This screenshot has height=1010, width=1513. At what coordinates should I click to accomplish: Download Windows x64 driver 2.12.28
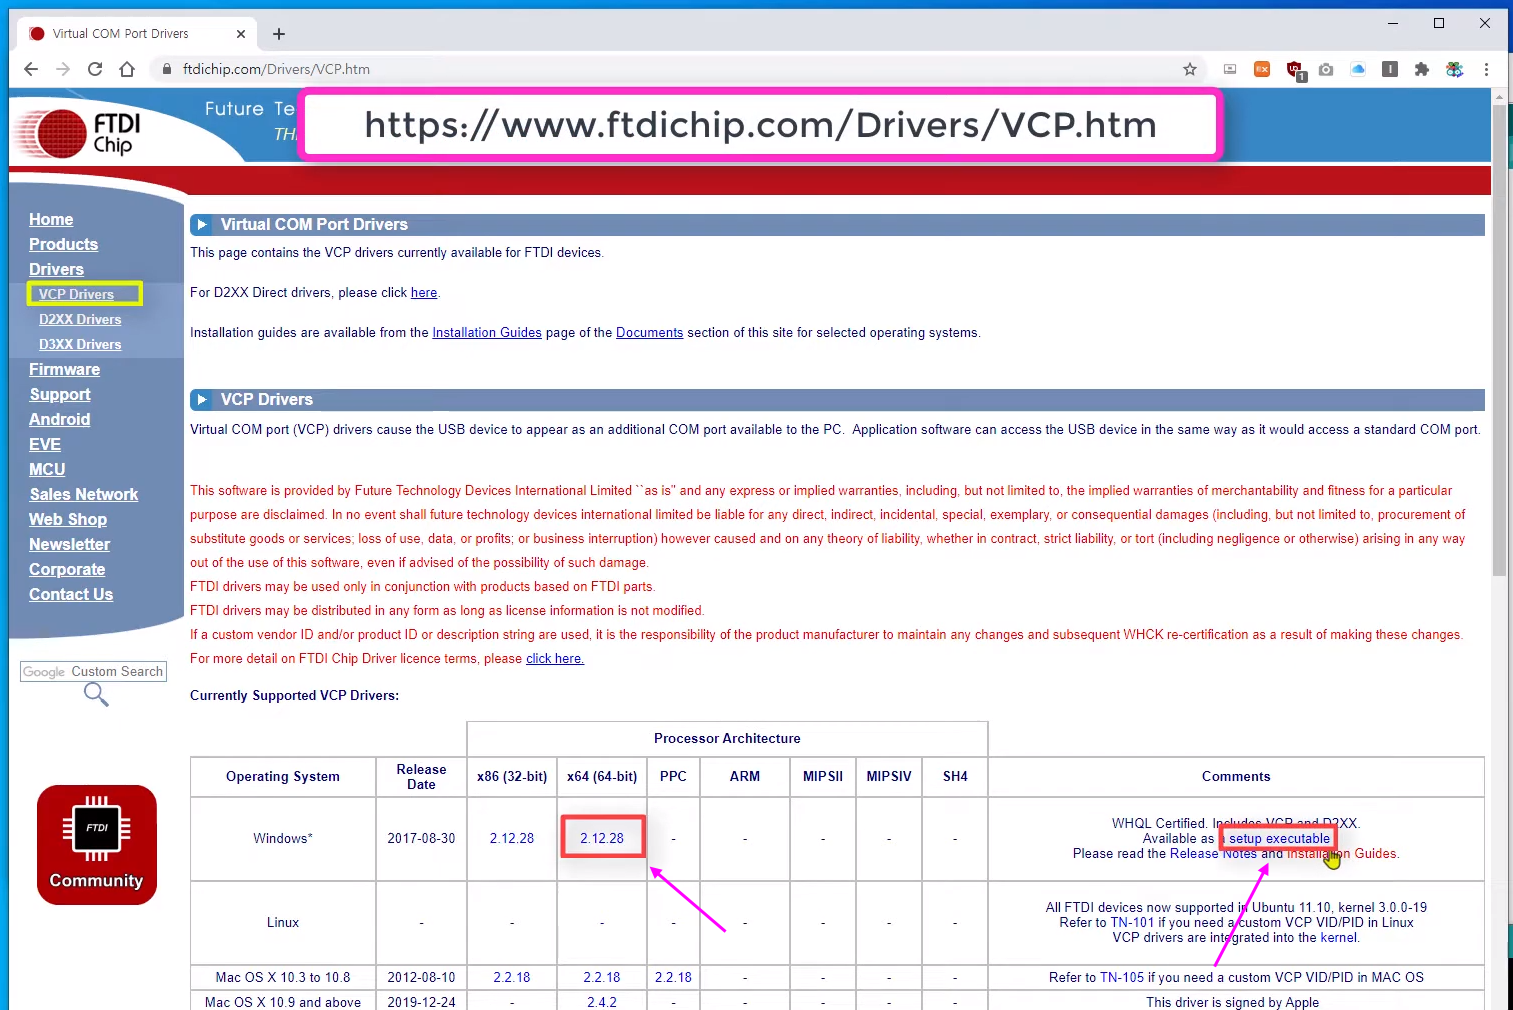pos(602,839)
